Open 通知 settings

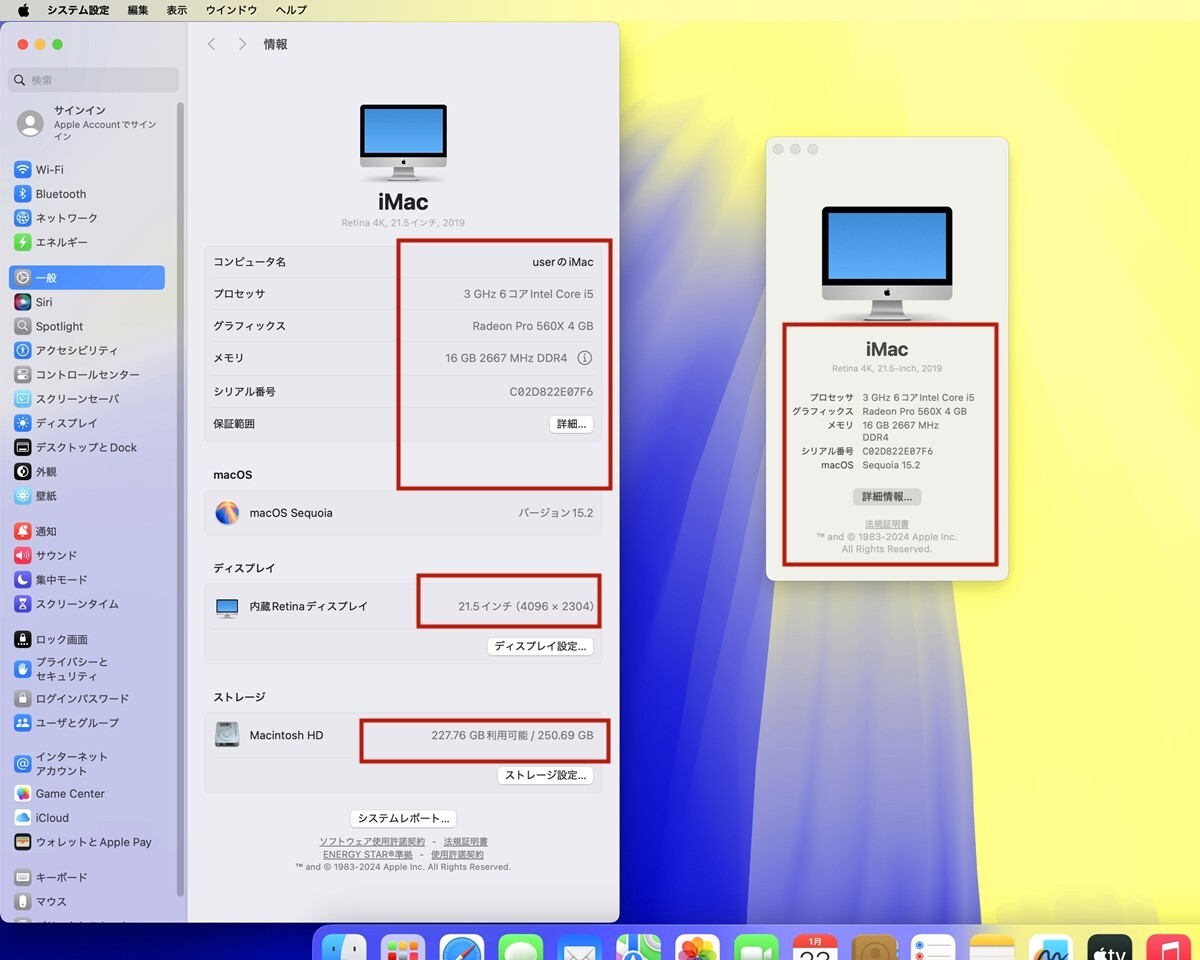pos(87,531)
